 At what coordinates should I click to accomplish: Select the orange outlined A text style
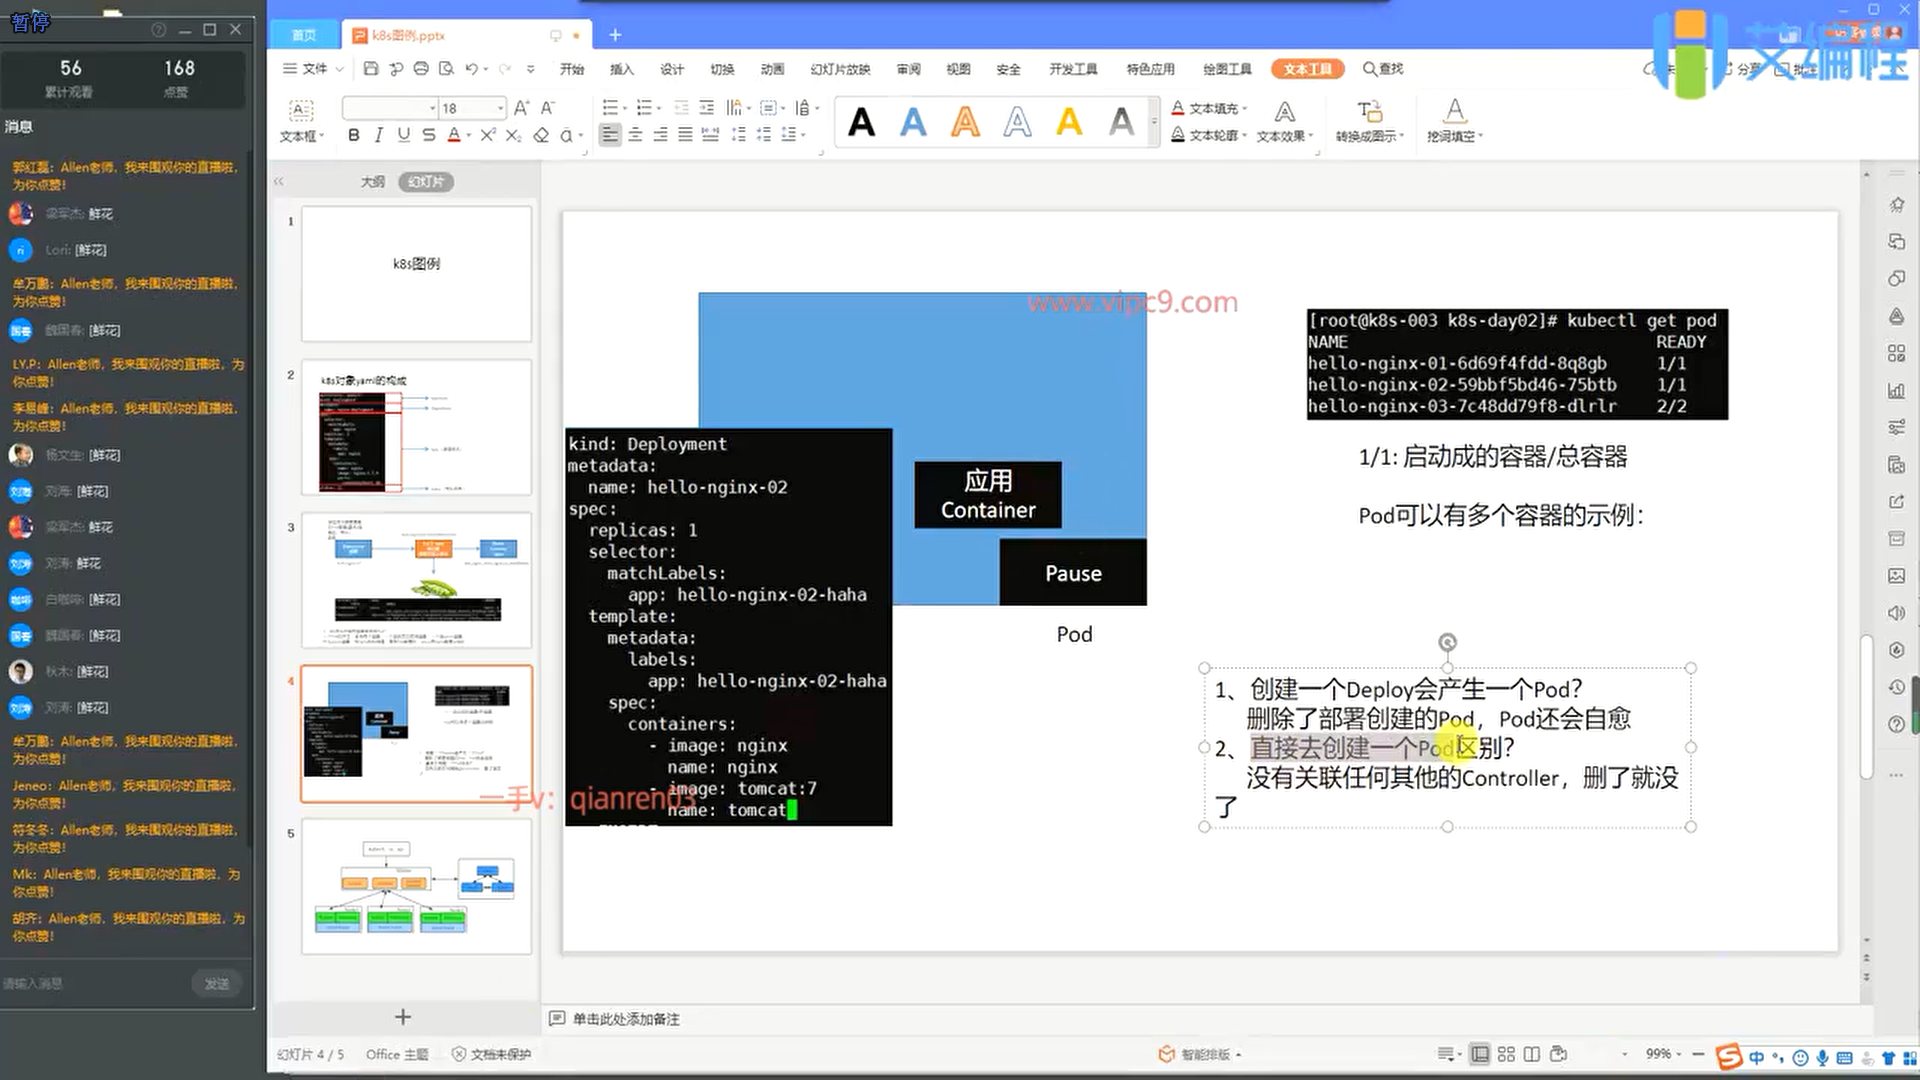pyautogui.click(x=965, y=122)
